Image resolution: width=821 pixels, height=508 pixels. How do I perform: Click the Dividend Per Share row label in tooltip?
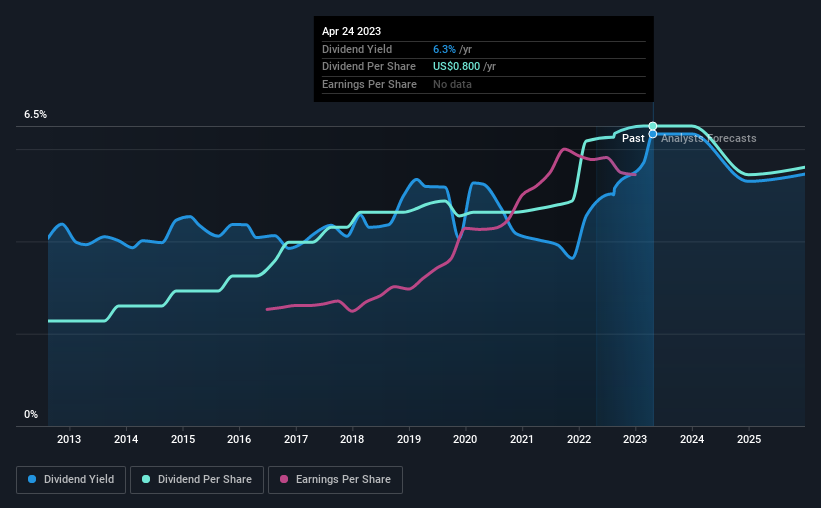click(369, 67)
